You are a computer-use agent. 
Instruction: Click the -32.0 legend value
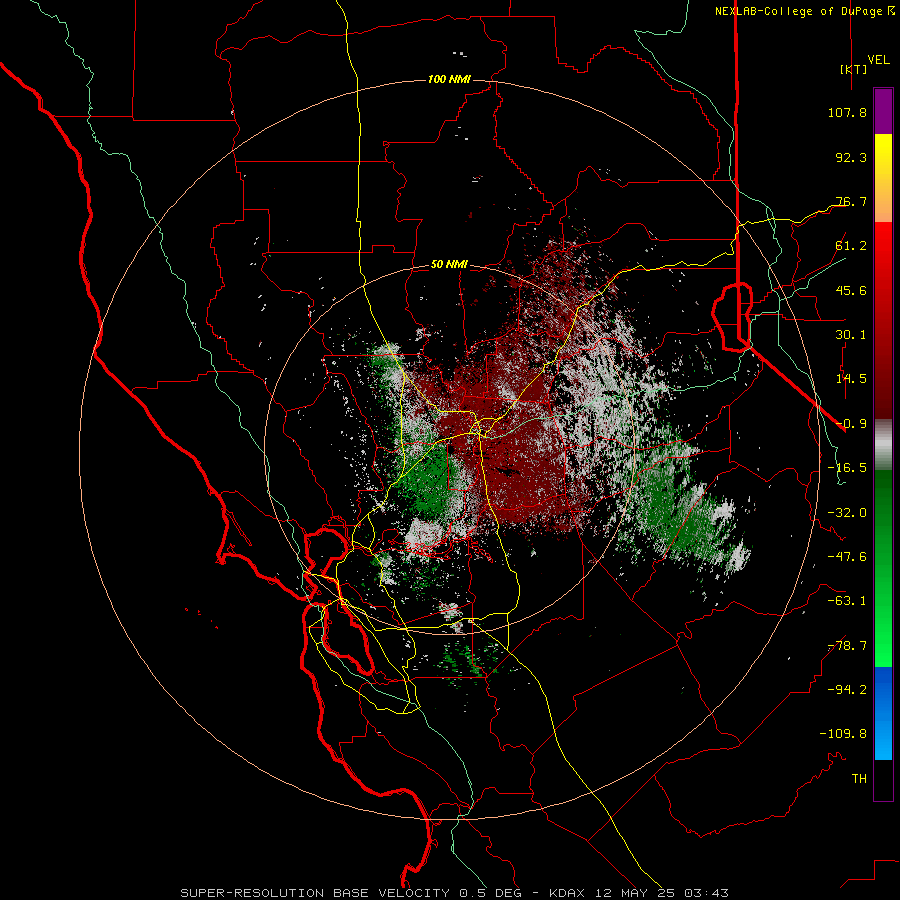tap(847, 513)
